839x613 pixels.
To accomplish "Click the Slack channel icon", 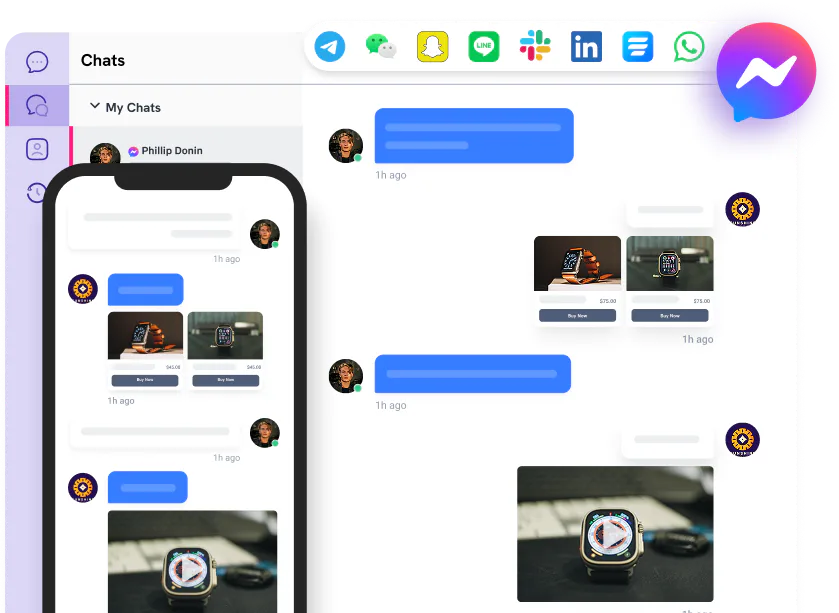I will [535, 46].
